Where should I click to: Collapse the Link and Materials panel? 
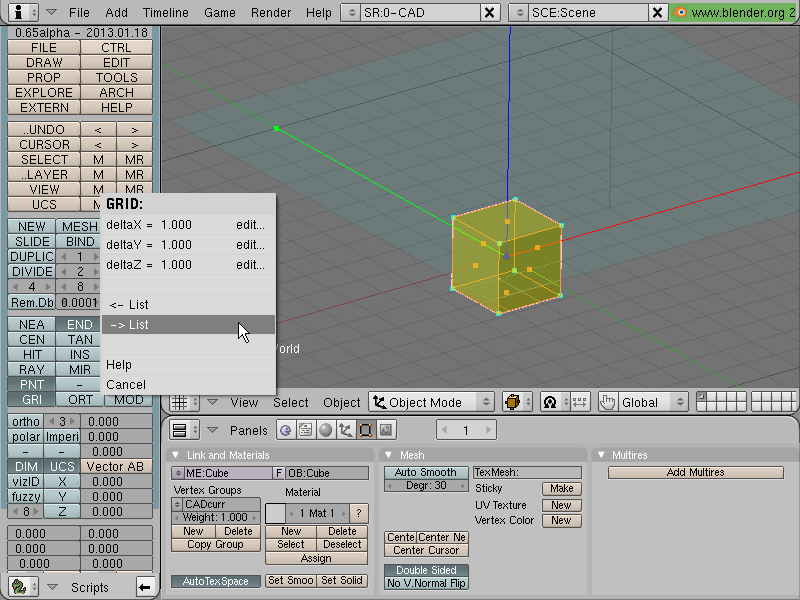pyautogui.click(x=176, y=455)
